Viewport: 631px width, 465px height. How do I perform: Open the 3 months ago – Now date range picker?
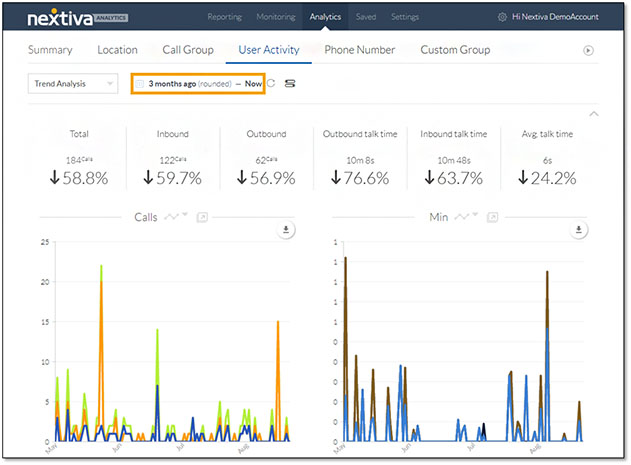(x=198, y=83)
